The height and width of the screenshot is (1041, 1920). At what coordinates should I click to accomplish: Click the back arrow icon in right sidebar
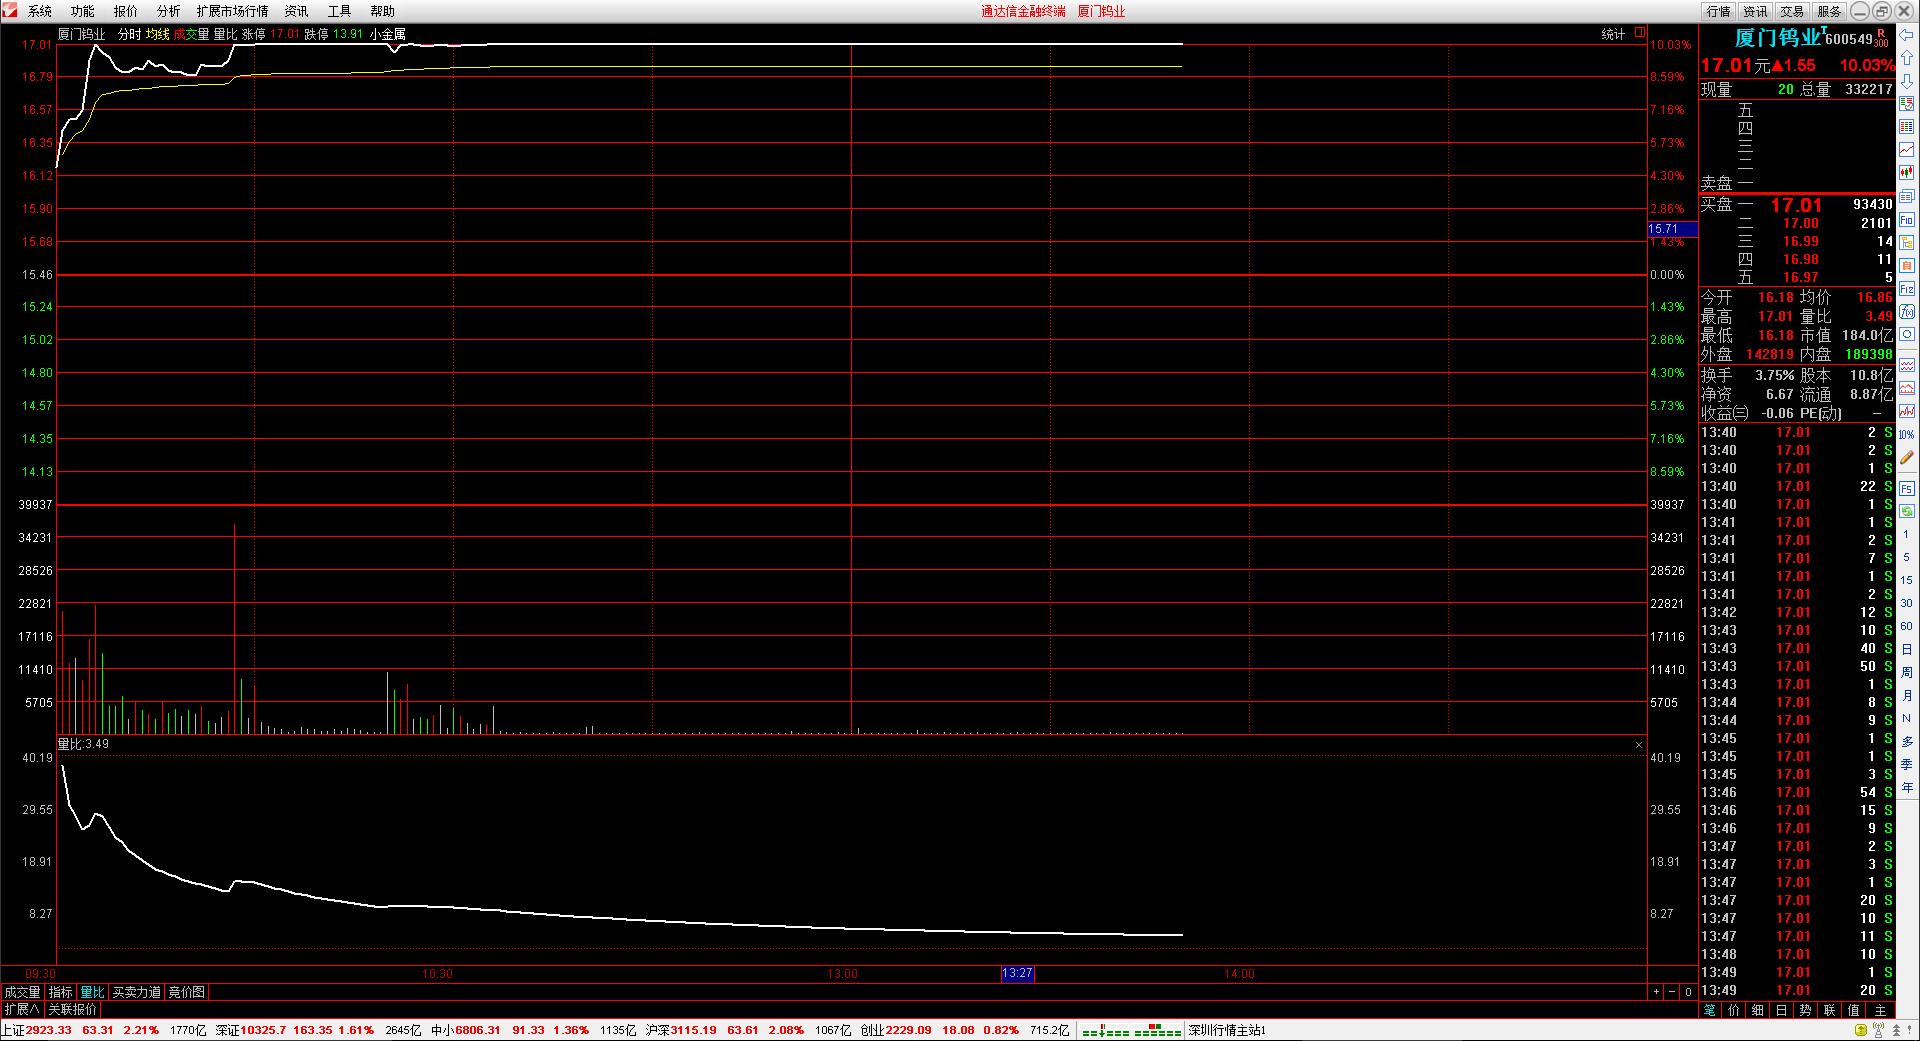point(1907,35)
